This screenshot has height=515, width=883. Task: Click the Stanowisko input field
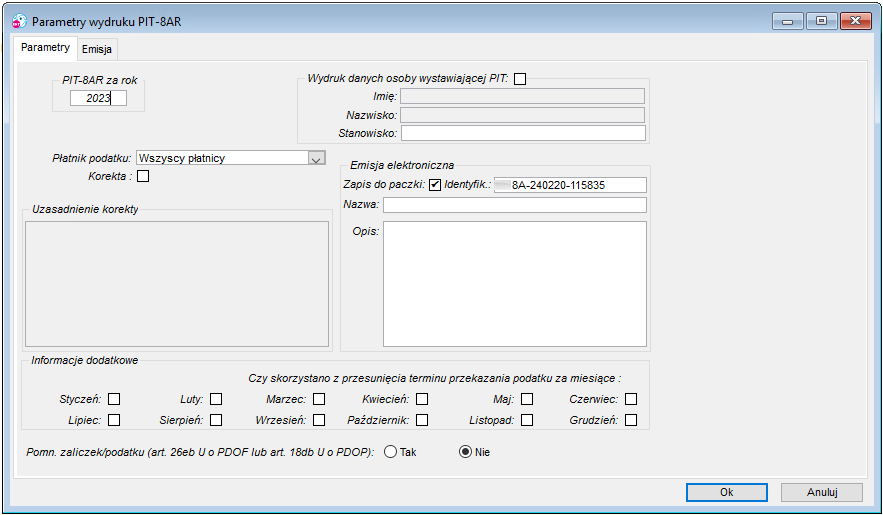click(x=523, y=133)
